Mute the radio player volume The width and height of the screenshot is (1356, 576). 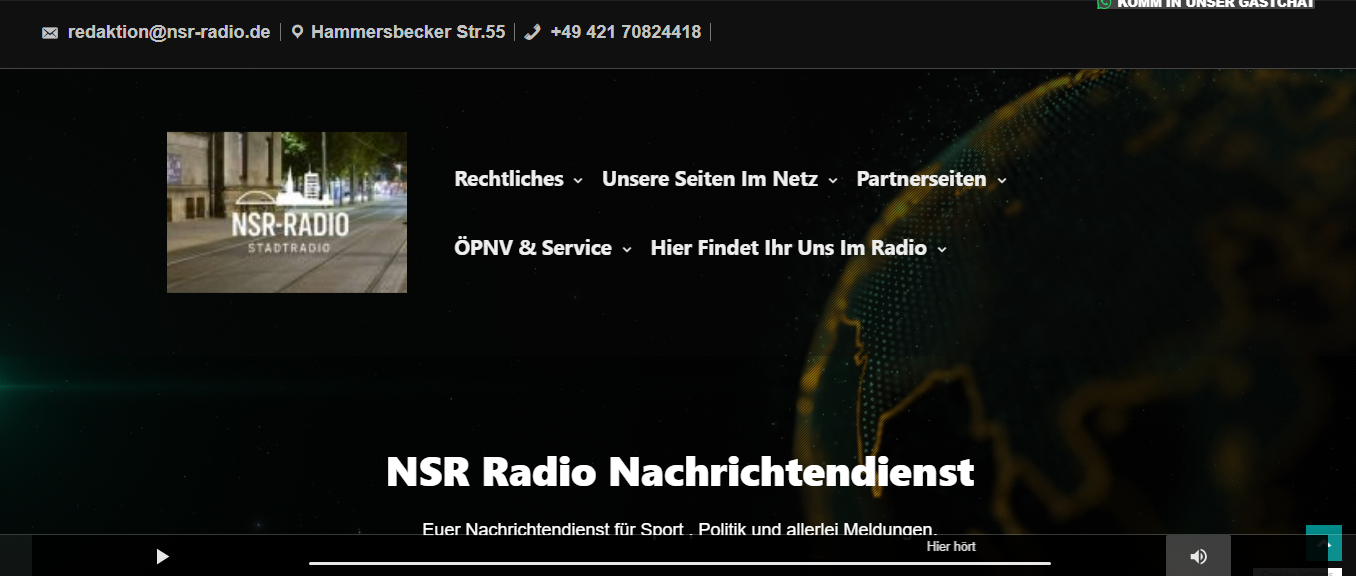pos(1198,556)
